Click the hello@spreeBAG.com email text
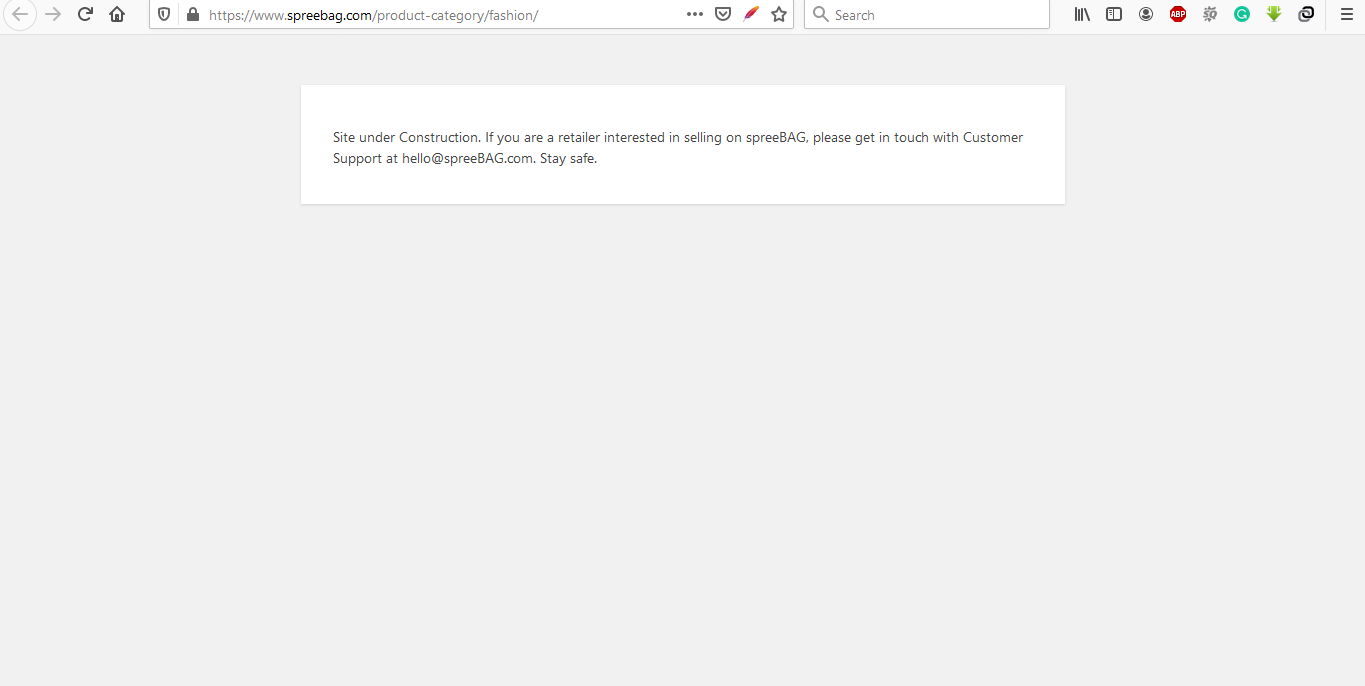 (x=467, y=158)
